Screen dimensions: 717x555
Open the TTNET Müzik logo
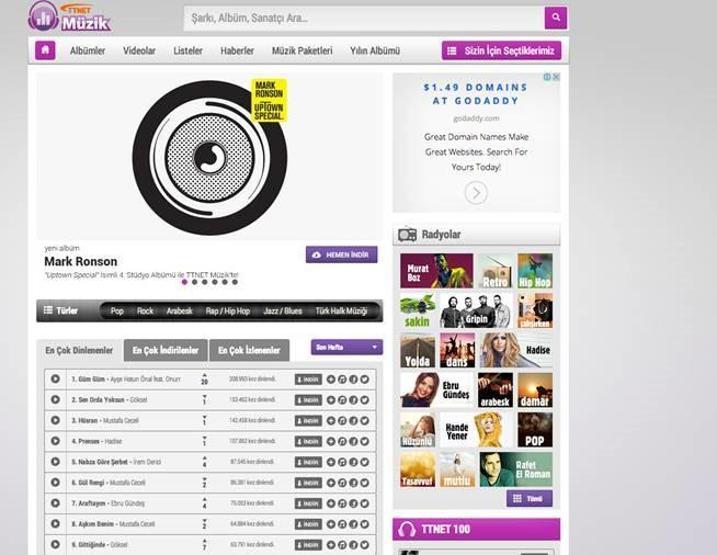[x=69, y=16]
